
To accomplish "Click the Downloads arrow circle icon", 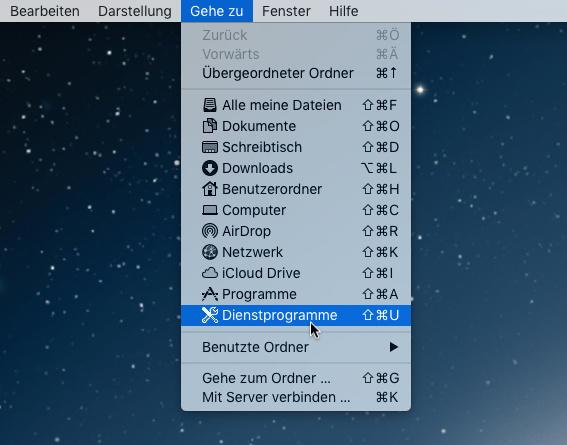I will (210, 168).
